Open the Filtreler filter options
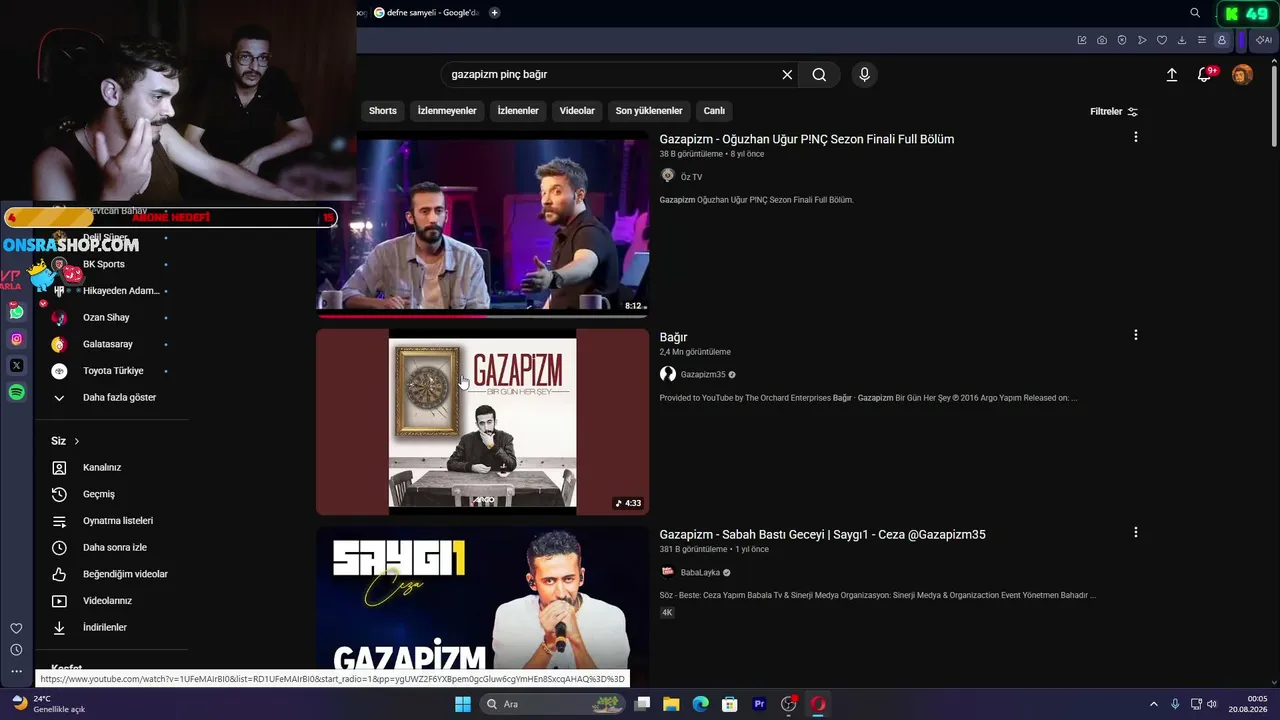The image size is (1280, 720). [x=1114, y=112]
